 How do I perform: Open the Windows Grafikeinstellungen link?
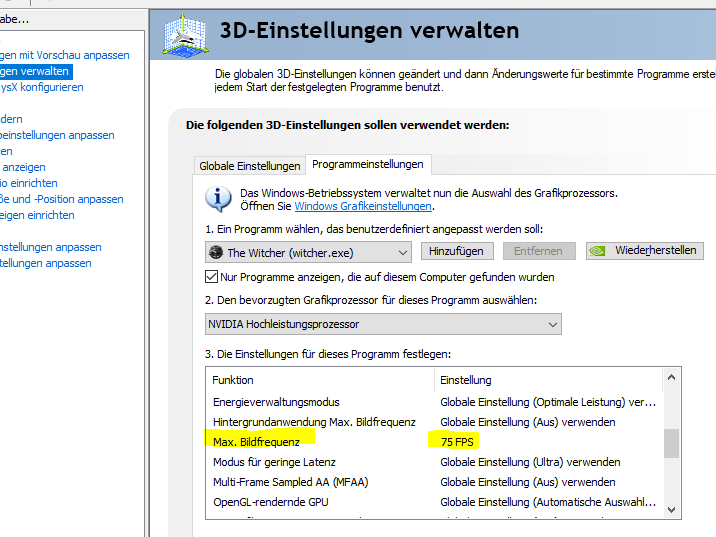tap(363, 206)
